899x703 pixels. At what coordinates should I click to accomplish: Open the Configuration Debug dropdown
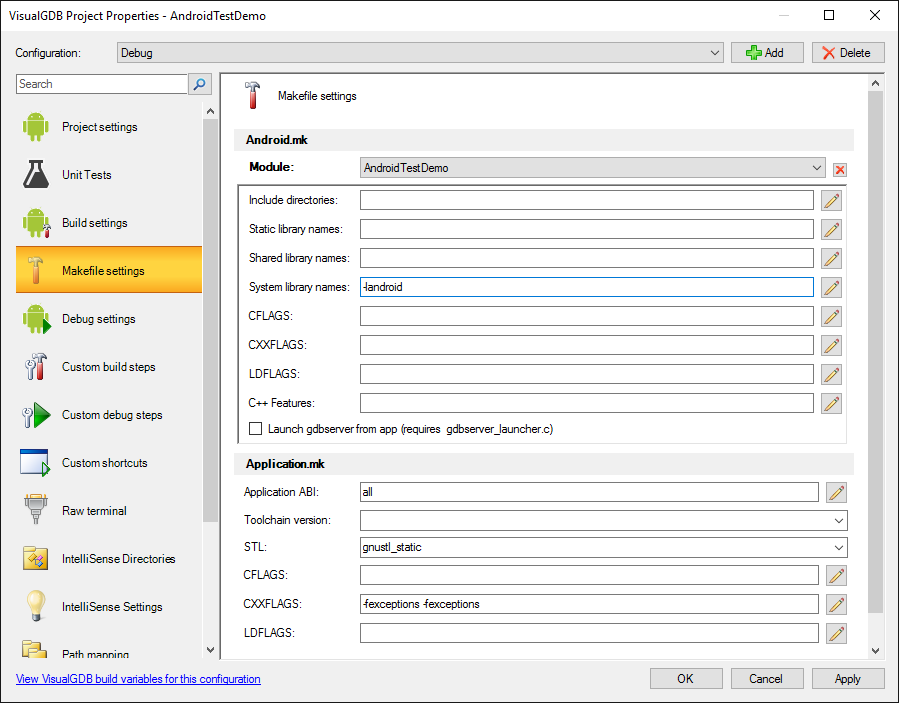coord(420,53)
